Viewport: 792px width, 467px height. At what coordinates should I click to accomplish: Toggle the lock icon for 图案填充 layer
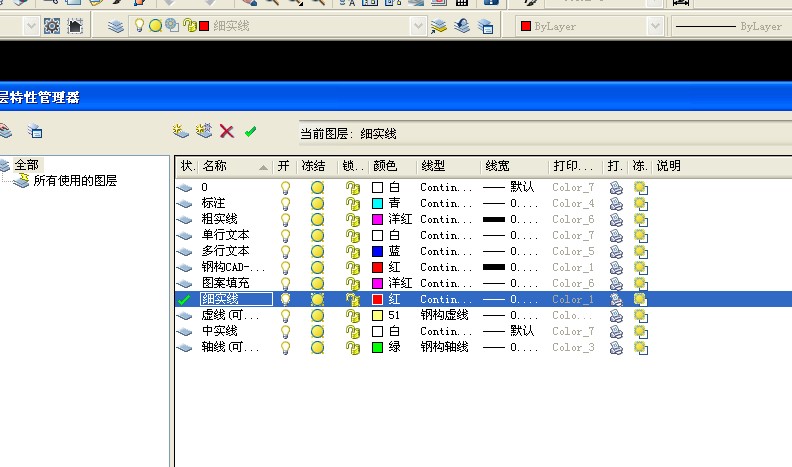pyautogui.click(x=353, y=284)
